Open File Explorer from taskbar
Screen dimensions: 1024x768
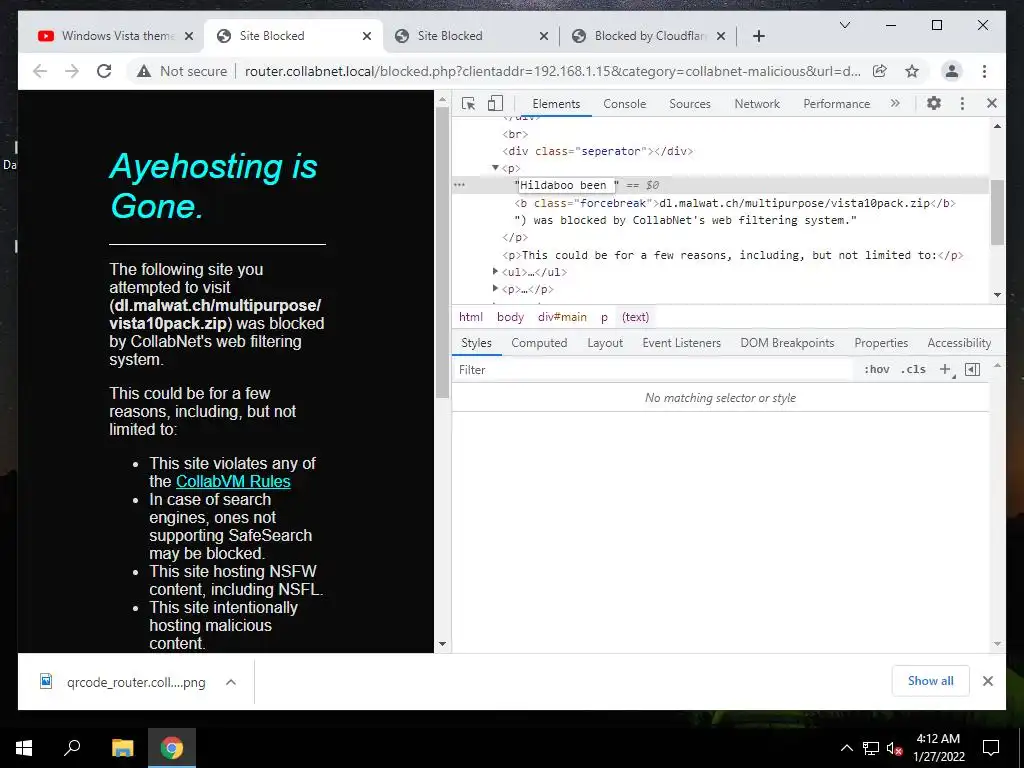click(122, 748)
